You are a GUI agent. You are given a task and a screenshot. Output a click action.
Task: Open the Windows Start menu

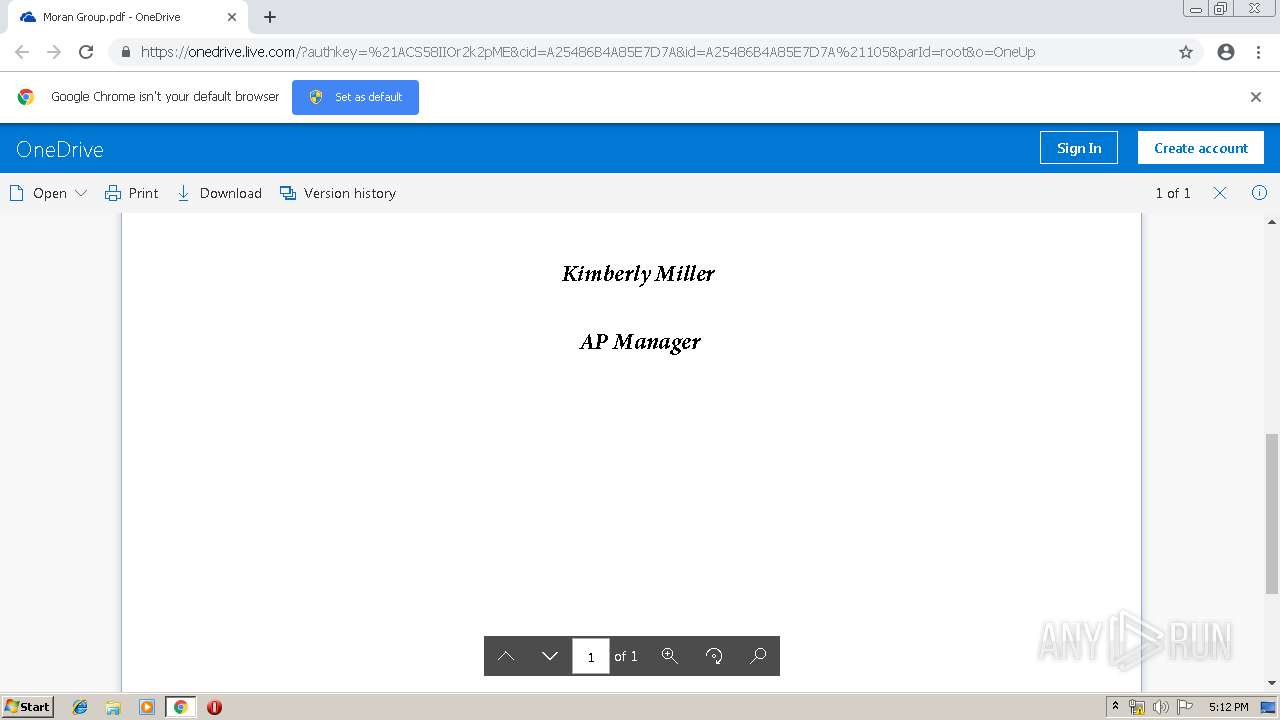(x=27, y=706)
